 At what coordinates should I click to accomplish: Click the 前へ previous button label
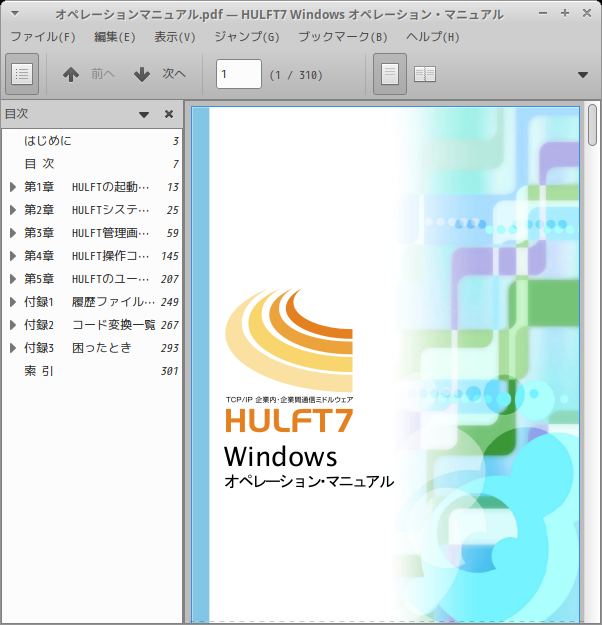[103, 74]
